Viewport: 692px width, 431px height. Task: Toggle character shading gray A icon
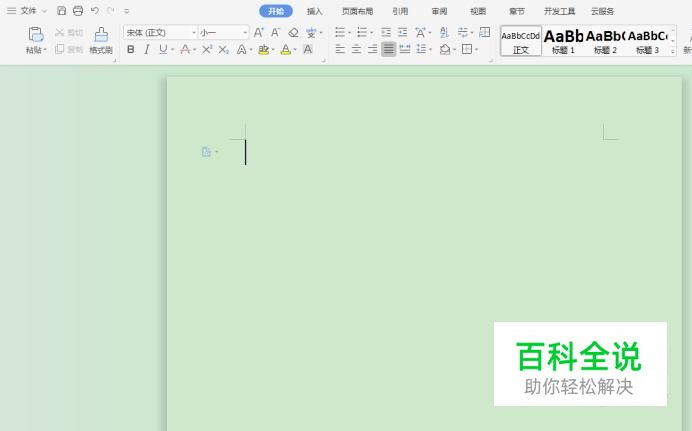(308, 49)
